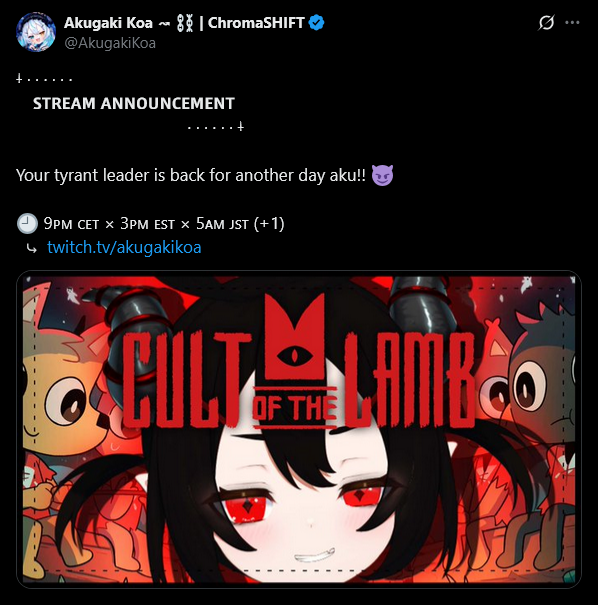Open Akugaki Koa's profile avatar
This screenshot has width=598, height=605.
36,32
